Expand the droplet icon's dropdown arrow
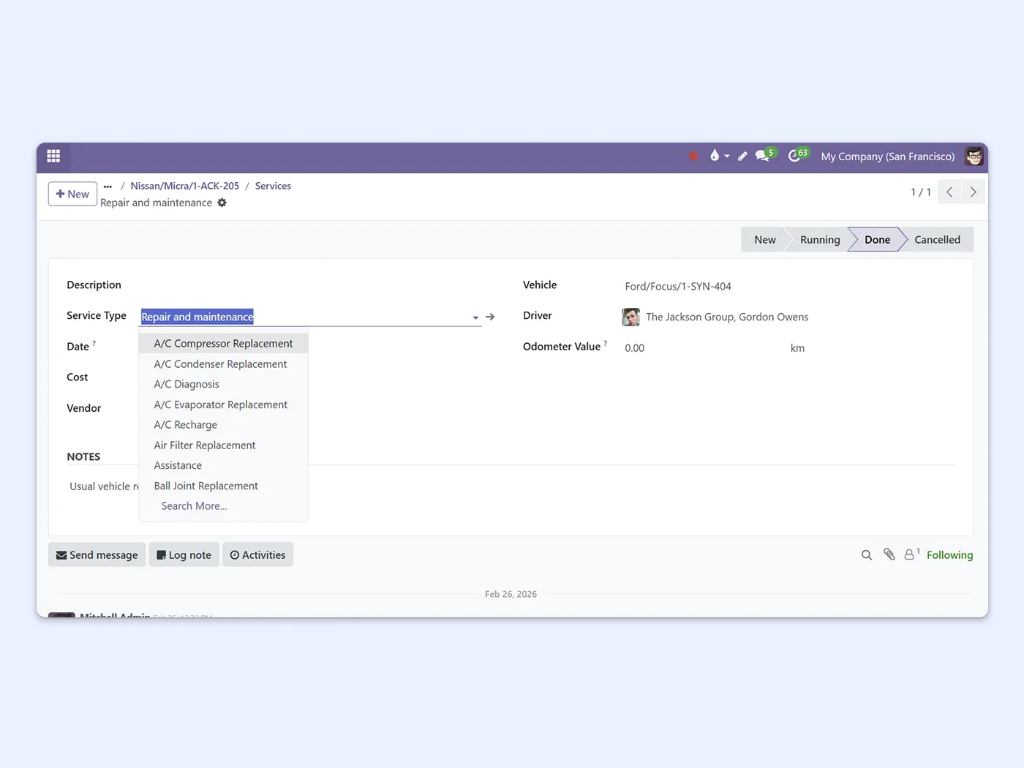The height and width of the screenshot is (768, 1024). [726, 158]
